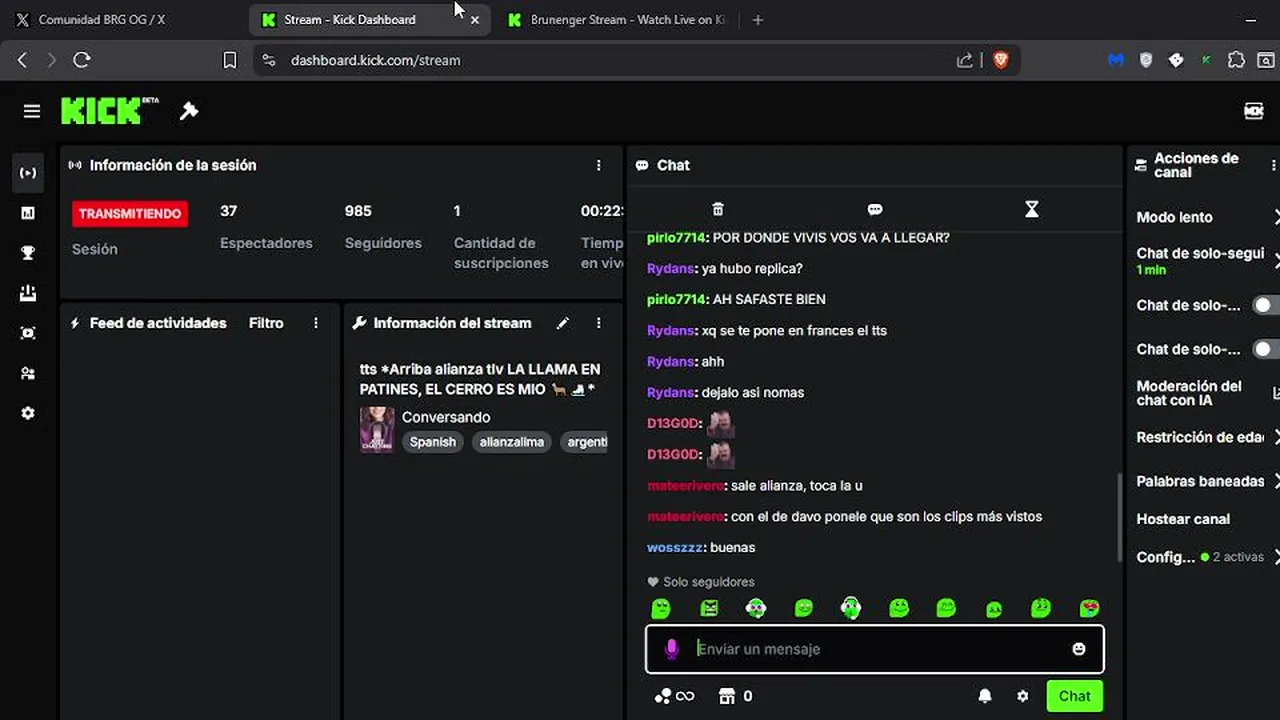
Task: Click the TRANSMITIENDO status badge
Action: click(x=130, y=213)
